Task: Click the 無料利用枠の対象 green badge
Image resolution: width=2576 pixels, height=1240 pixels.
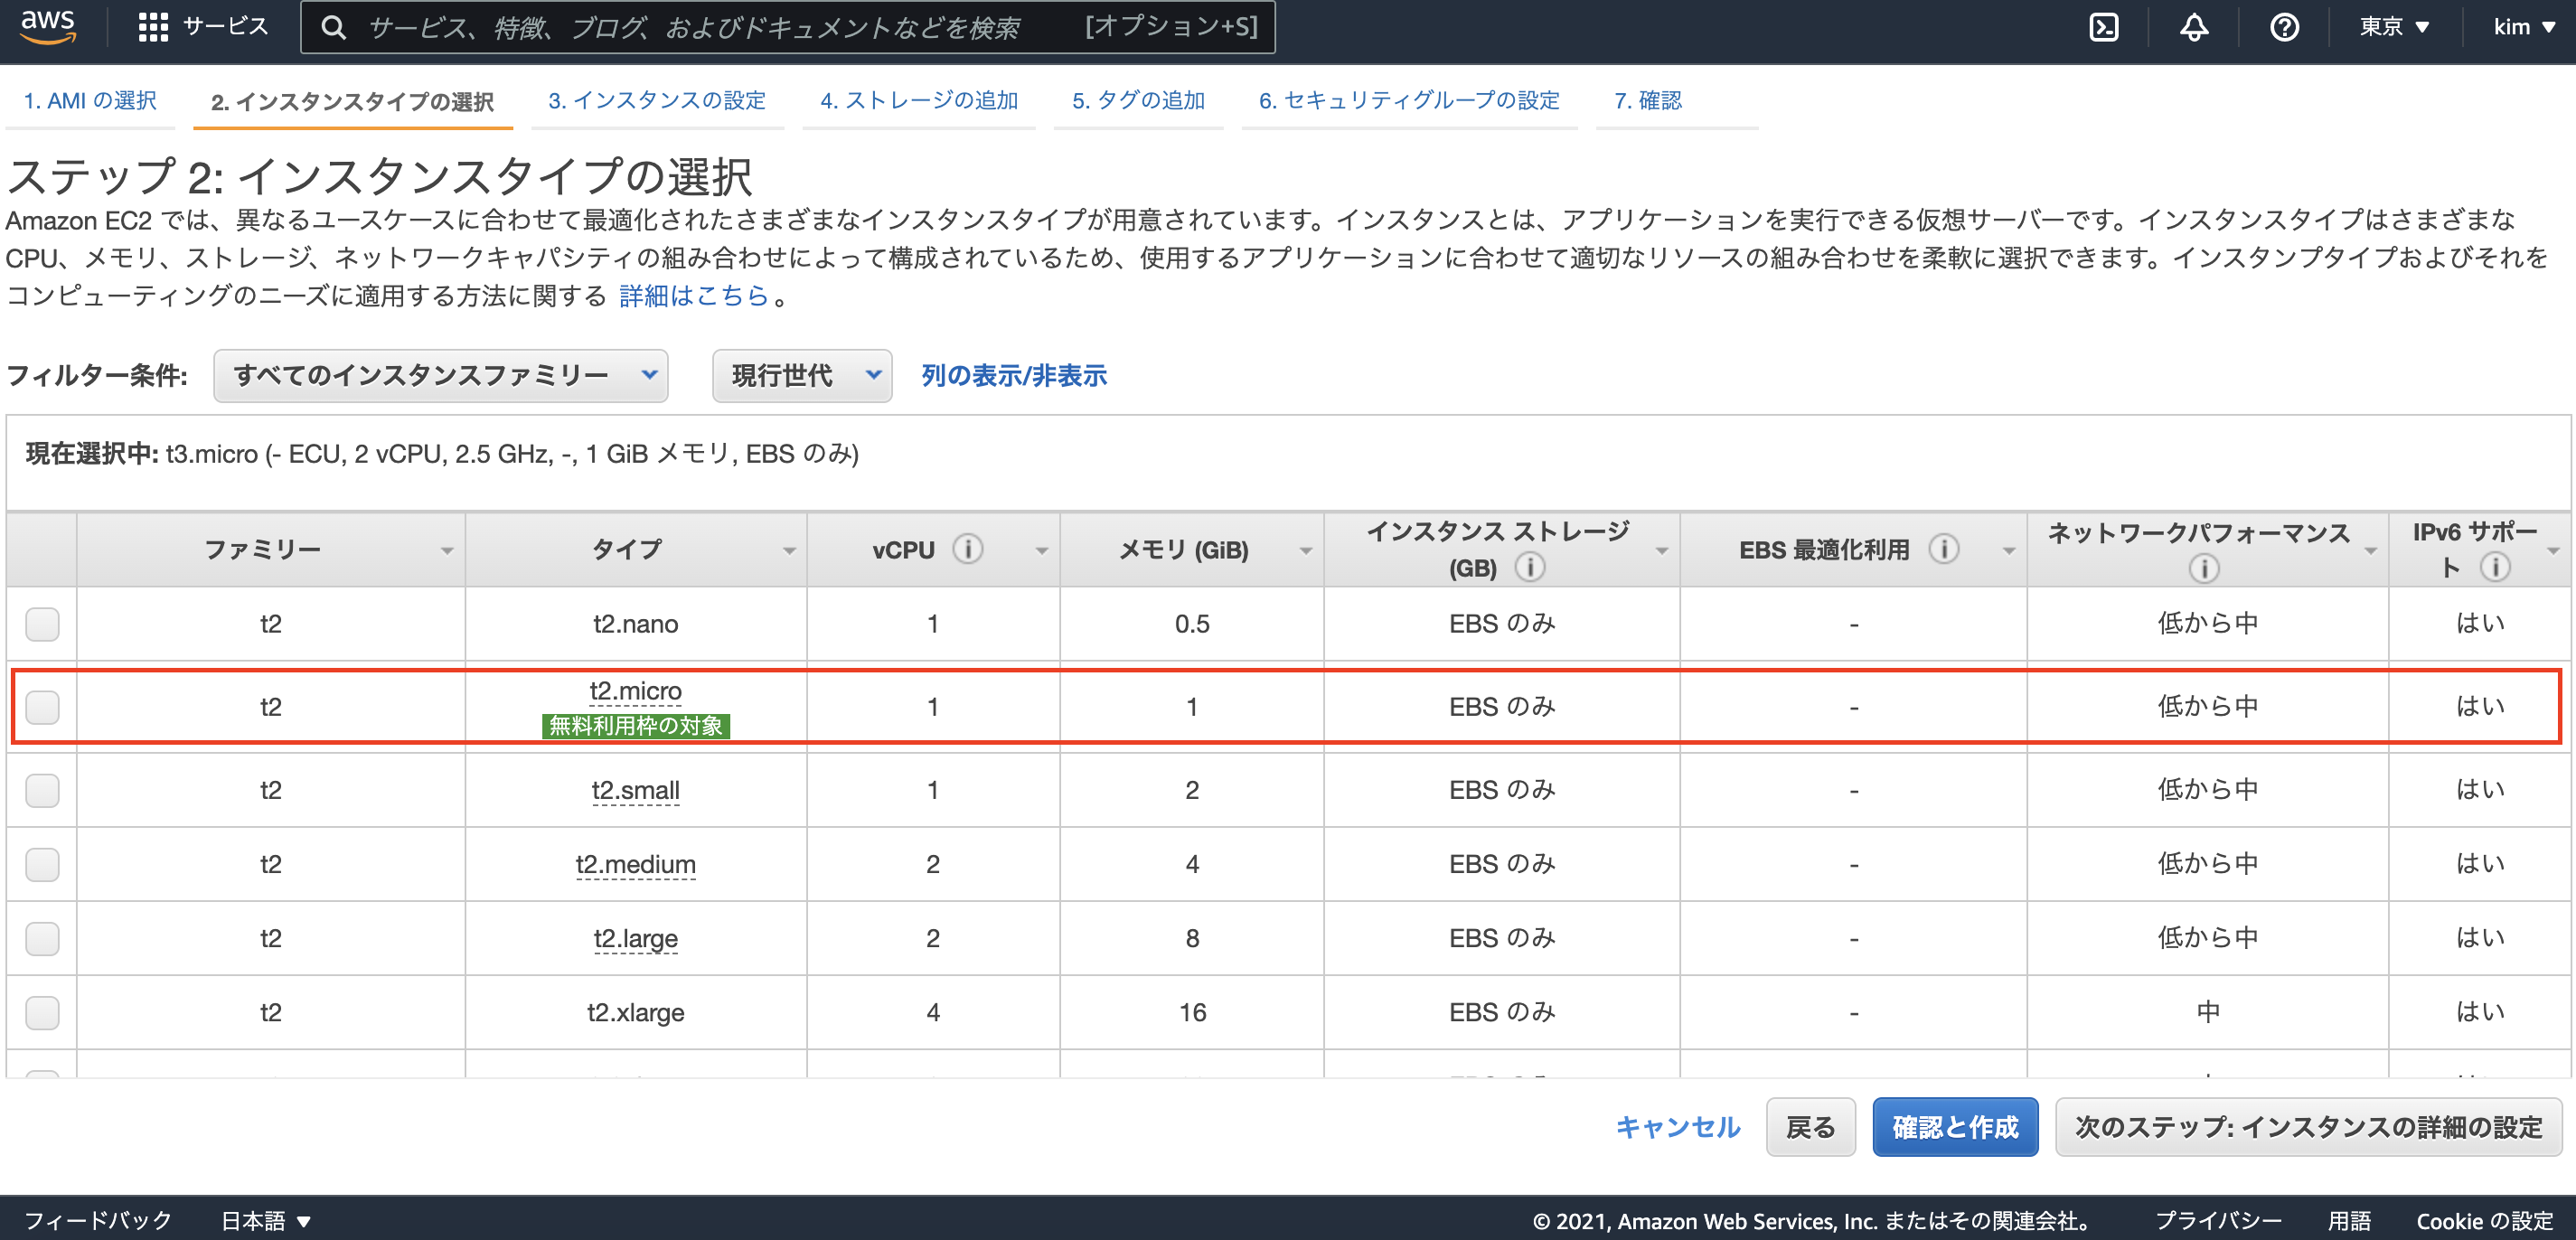Action: tap(636, 726)
